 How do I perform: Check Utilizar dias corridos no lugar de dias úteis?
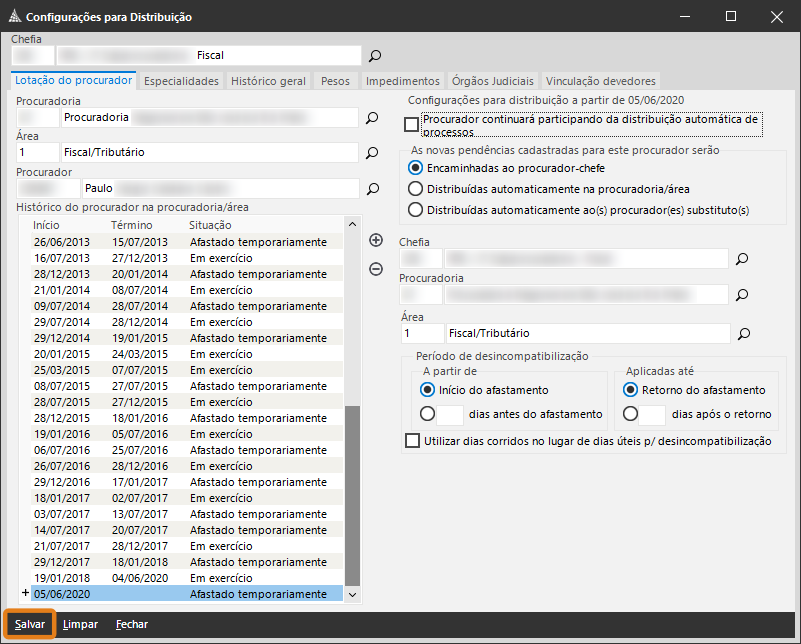click(412, 441)
